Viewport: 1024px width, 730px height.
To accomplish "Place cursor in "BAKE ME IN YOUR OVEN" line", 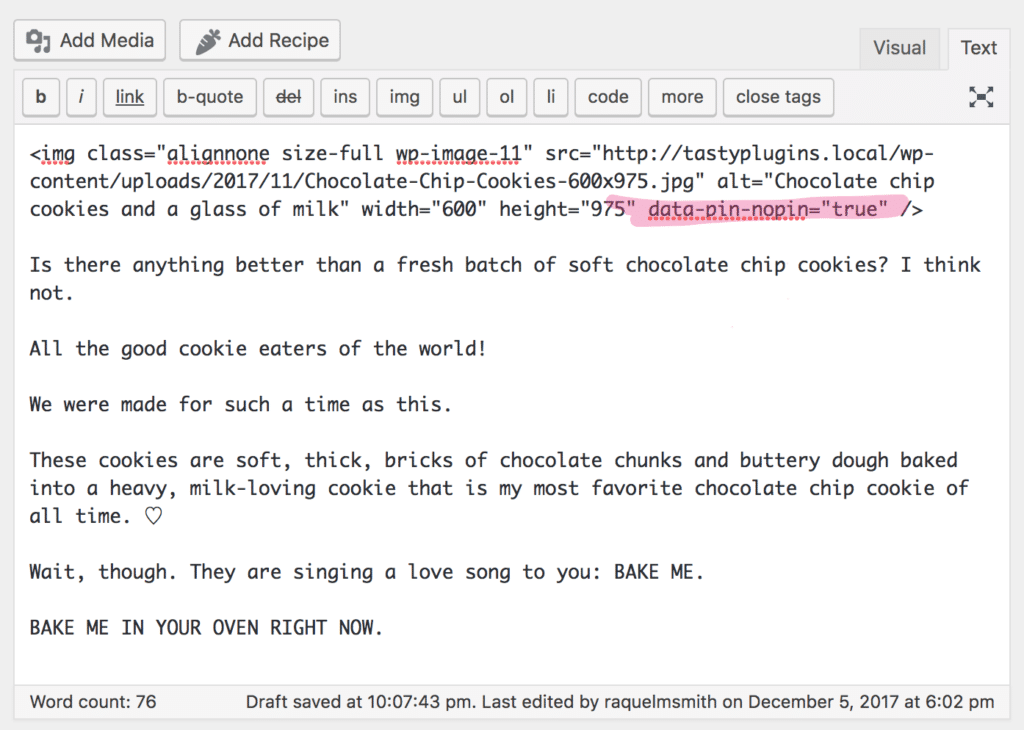I will coord(206,628).
